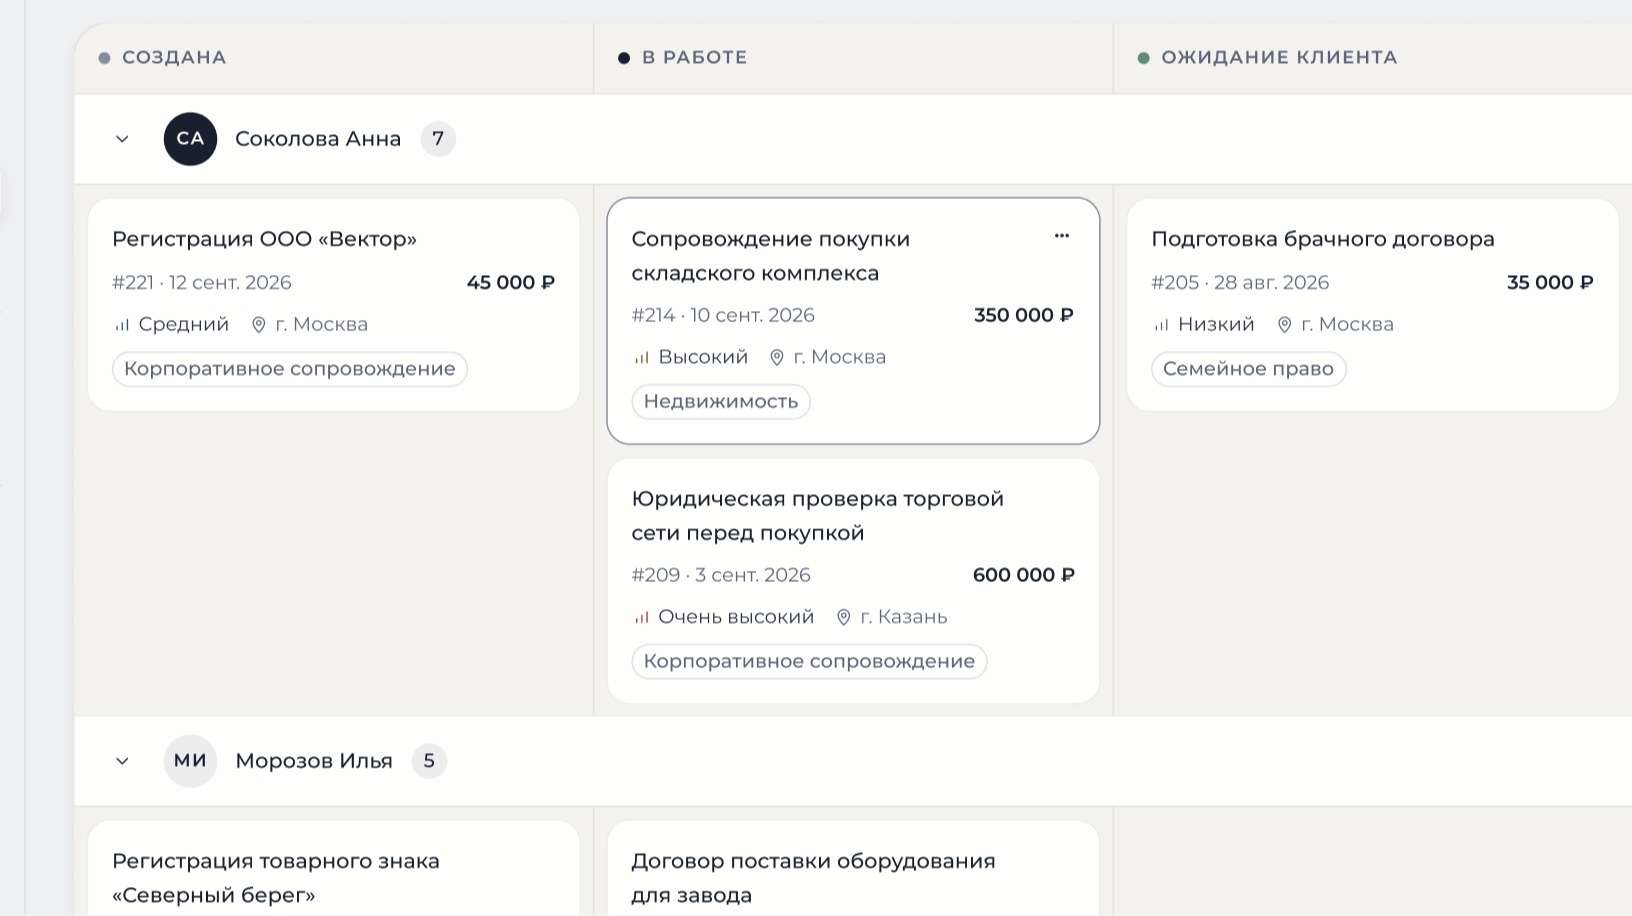Click the Семейное право tag
The height and width of the screenshot is (916, 1632).
[x=1248, y=369]
